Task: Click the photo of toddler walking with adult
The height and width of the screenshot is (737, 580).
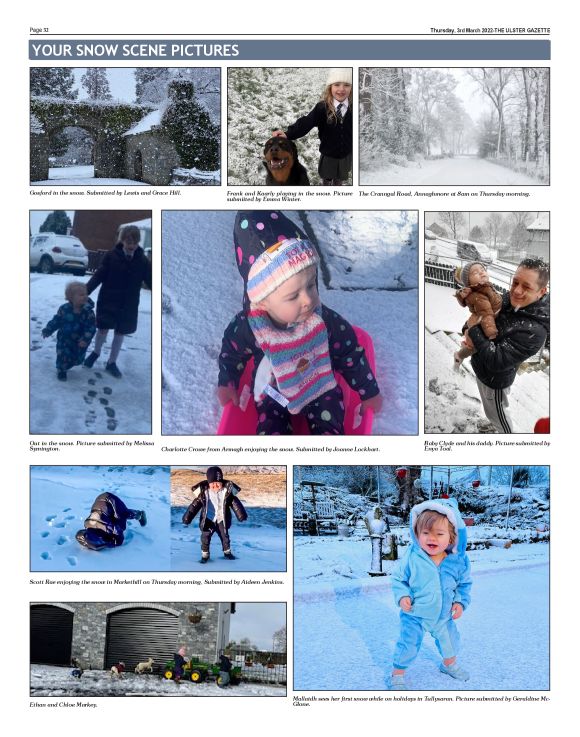Action: [x=91, y=322]
